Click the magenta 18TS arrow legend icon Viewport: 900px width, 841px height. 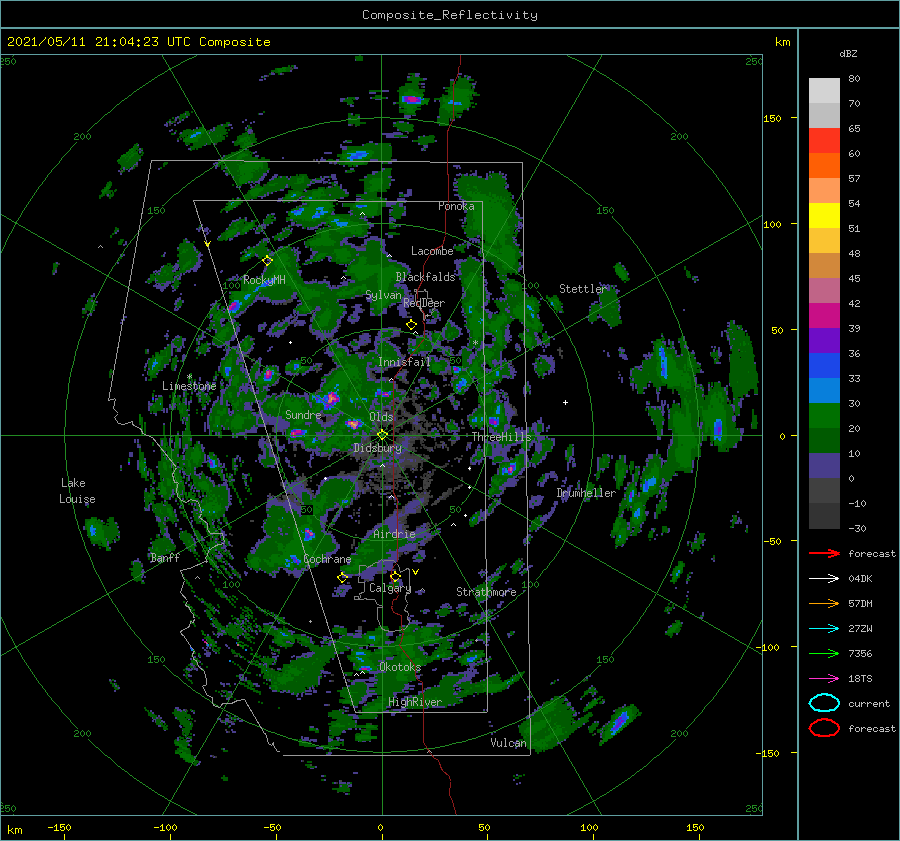pyautogui.click(x=824, y=679)
